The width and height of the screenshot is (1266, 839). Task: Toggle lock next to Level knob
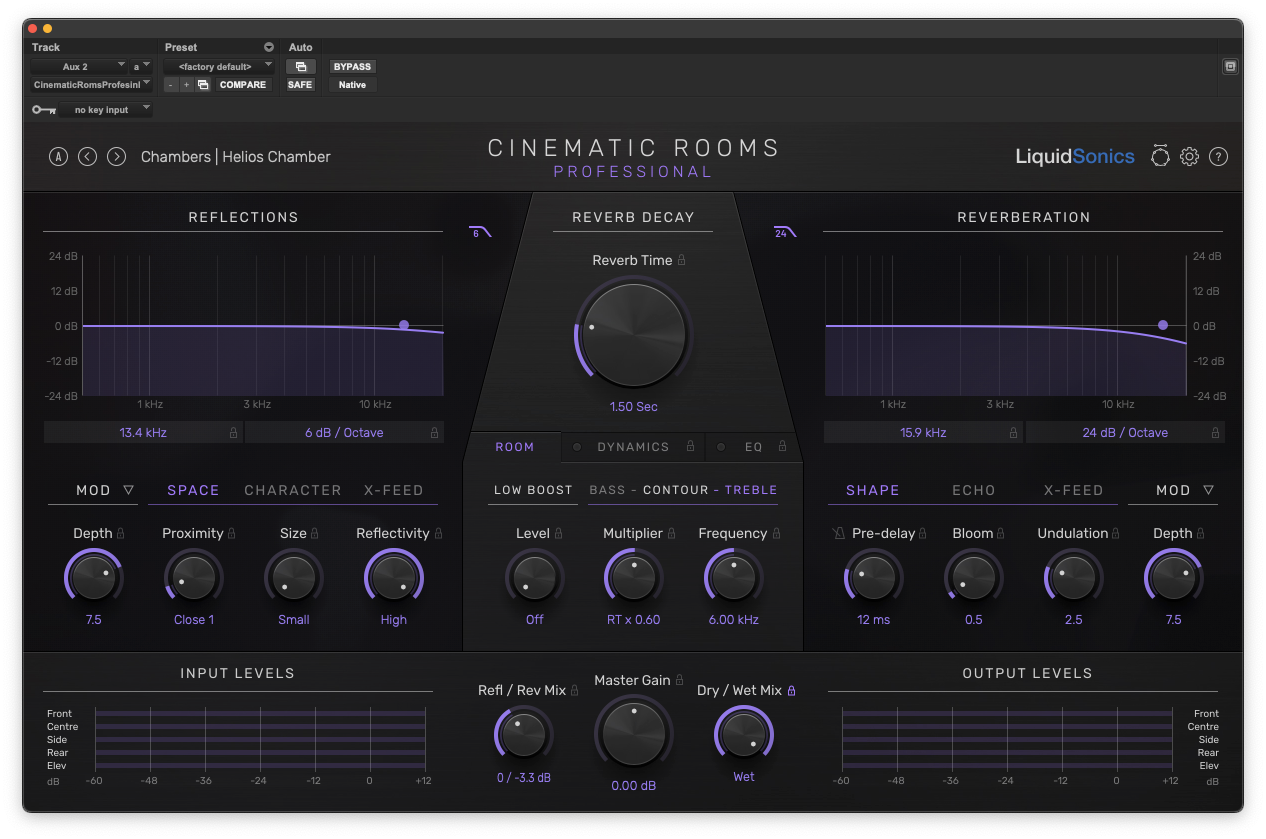(559, 534)
